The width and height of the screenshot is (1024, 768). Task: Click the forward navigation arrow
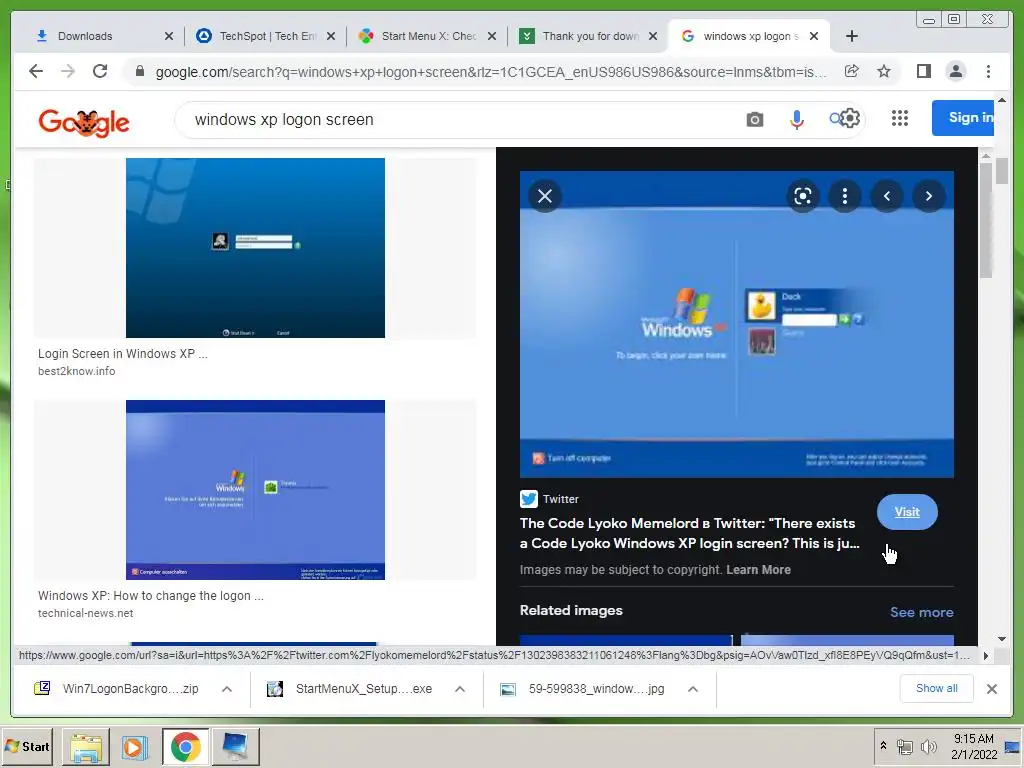(68, 71)
